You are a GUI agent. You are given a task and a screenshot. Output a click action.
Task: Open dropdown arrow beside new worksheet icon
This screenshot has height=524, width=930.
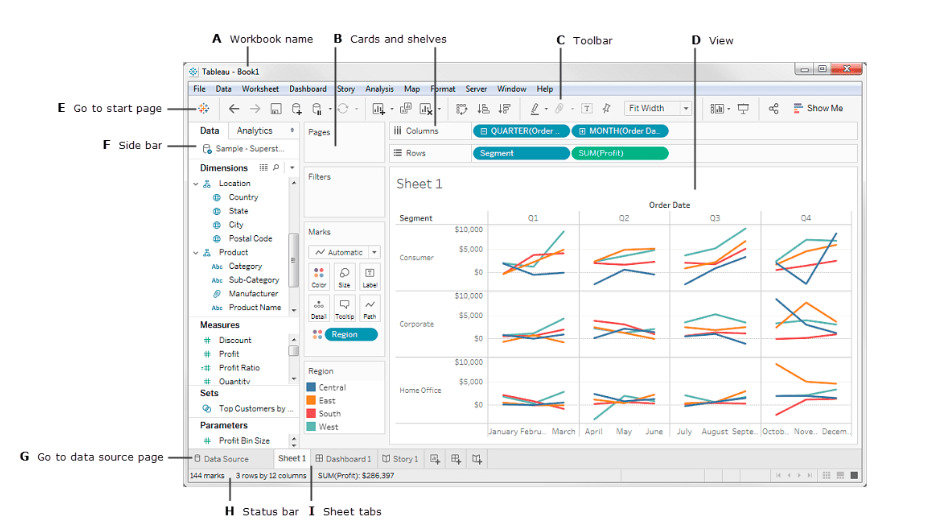click(x=391, y=109)
